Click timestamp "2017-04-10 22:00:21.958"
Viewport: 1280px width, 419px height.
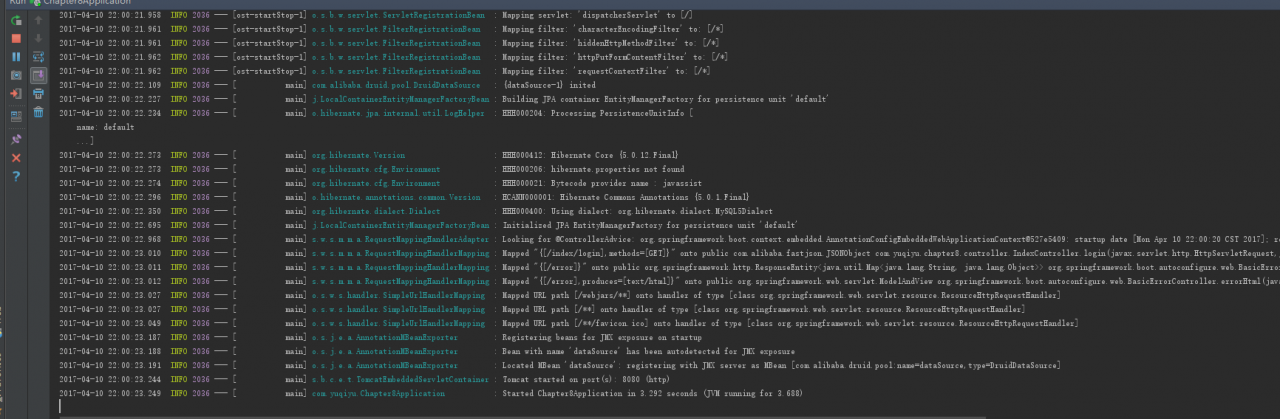tap(110, 16)
